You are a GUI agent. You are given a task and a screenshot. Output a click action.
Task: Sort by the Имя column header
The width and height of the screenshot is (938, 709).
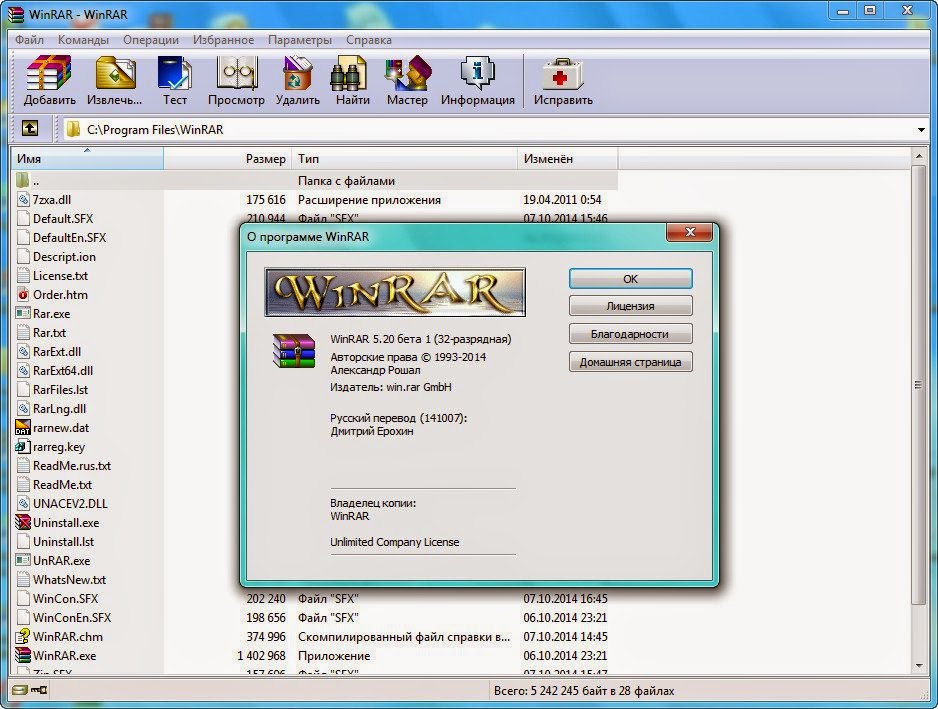87,159
